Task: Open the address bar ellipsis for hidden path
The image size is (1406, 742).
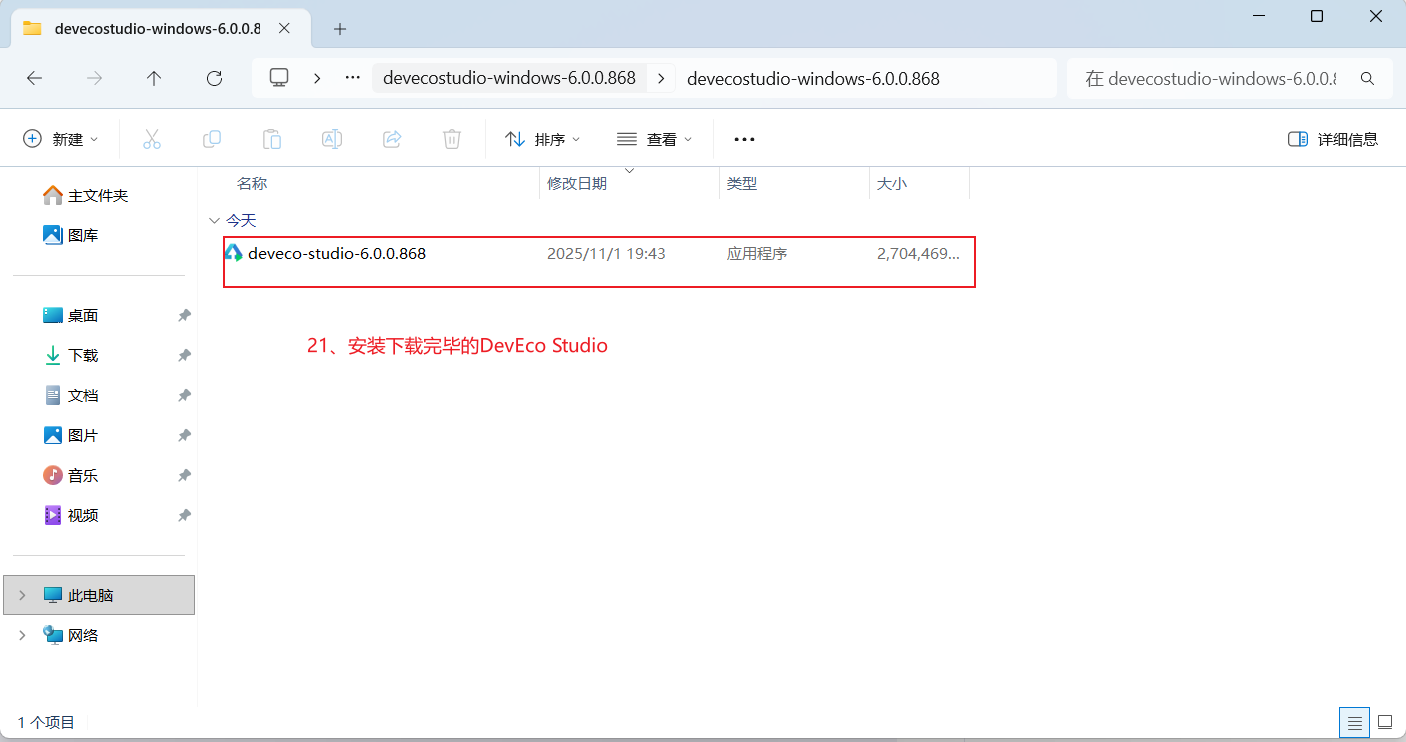Action: coord(352,78)
